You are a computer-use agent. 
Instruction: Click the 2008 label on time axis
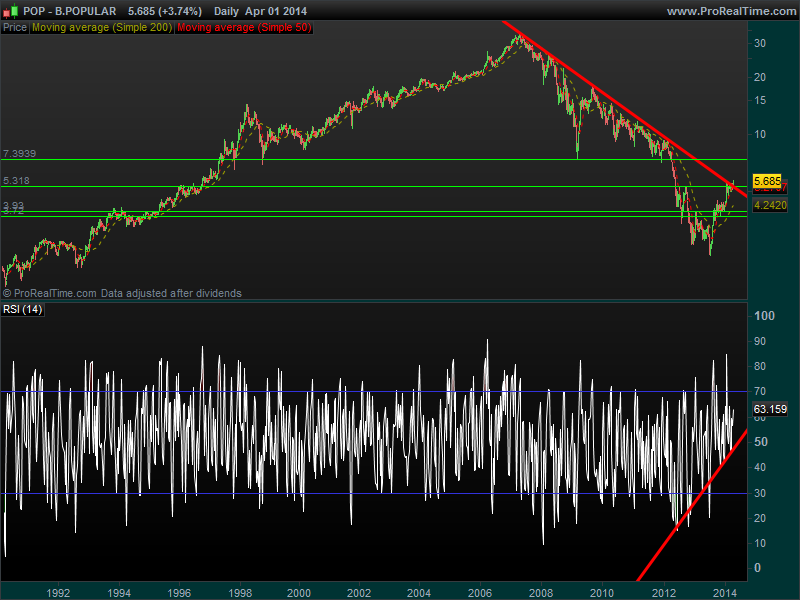tap(540, 593)
